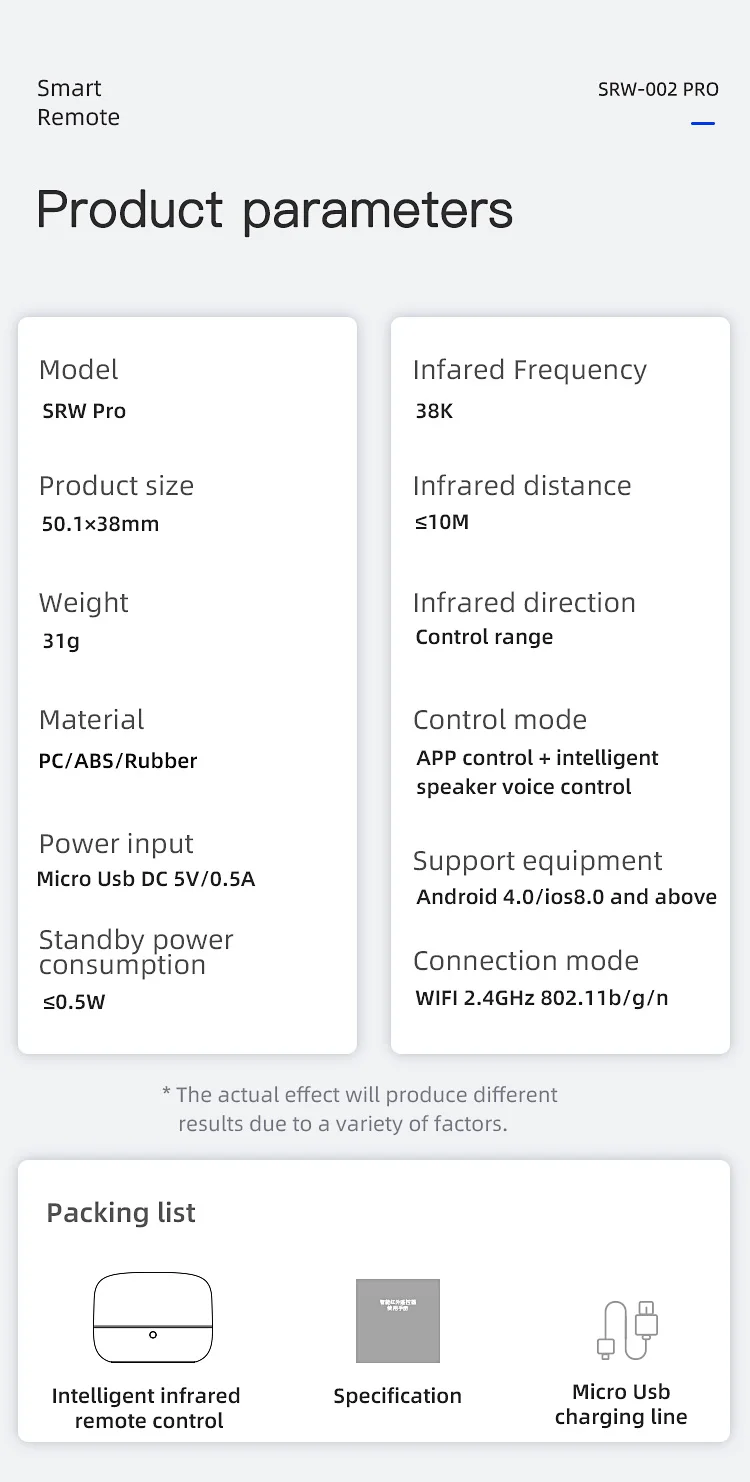
Task: Click the Model value SRW Pro
Action: pos(84,411)
